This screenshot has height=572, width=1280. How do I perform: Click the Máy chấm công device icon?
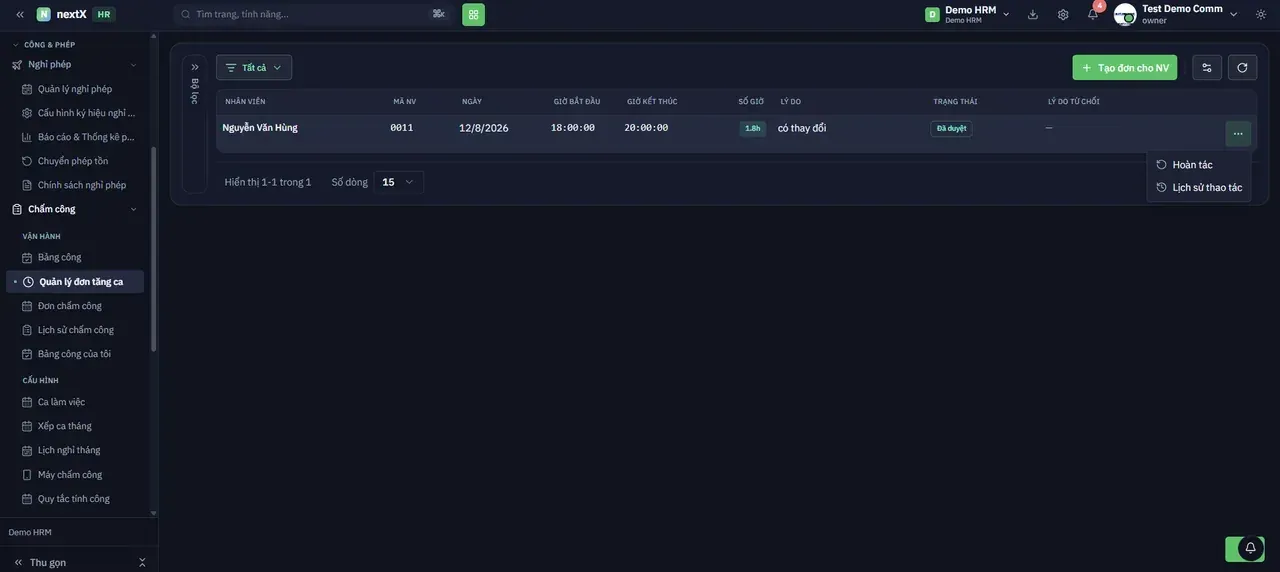(28, 475)
